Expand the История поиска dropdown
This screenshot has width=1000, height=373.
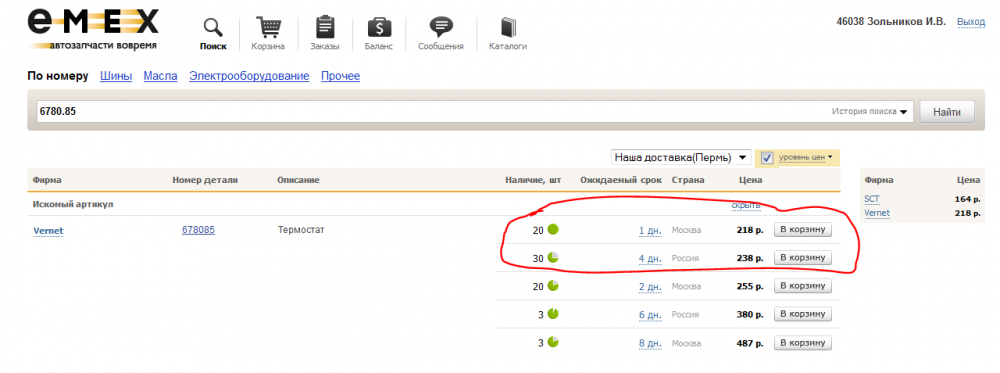point(869,112)
